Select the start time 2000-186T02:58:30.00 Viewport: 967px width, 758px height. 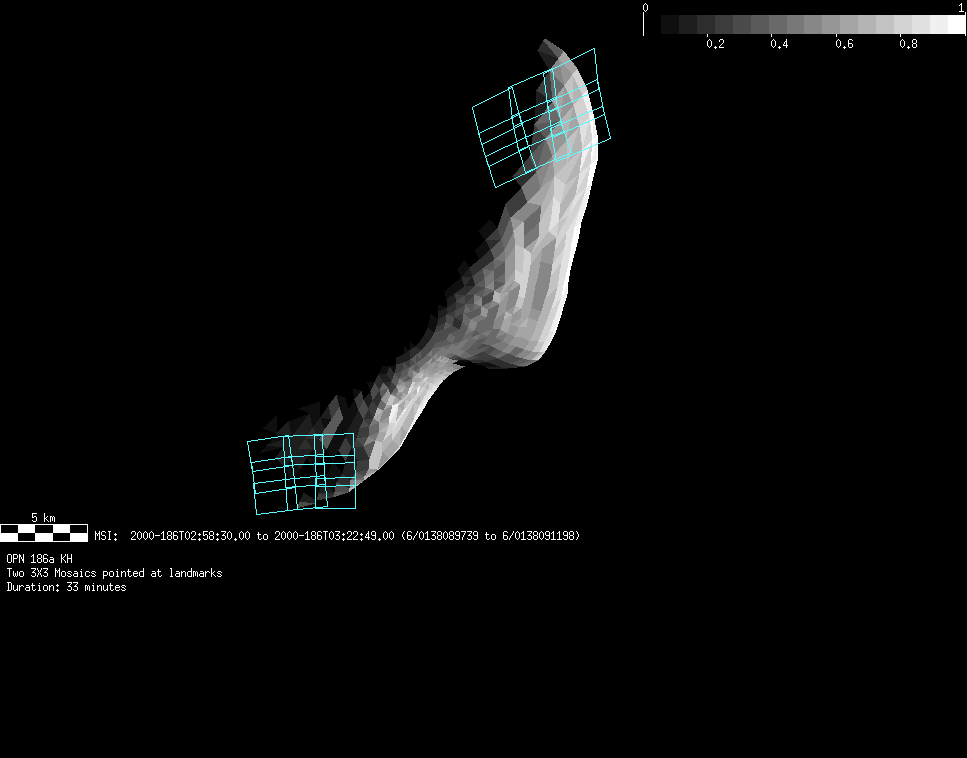pos(190,536)
